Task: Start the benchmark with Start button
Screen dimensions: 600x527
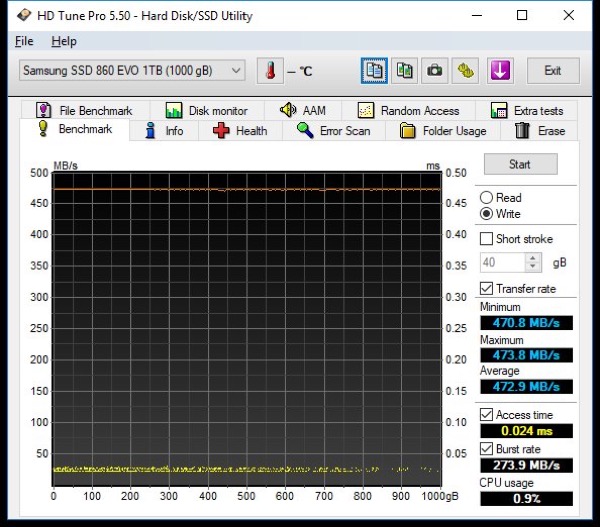Action: pos(520,164)
